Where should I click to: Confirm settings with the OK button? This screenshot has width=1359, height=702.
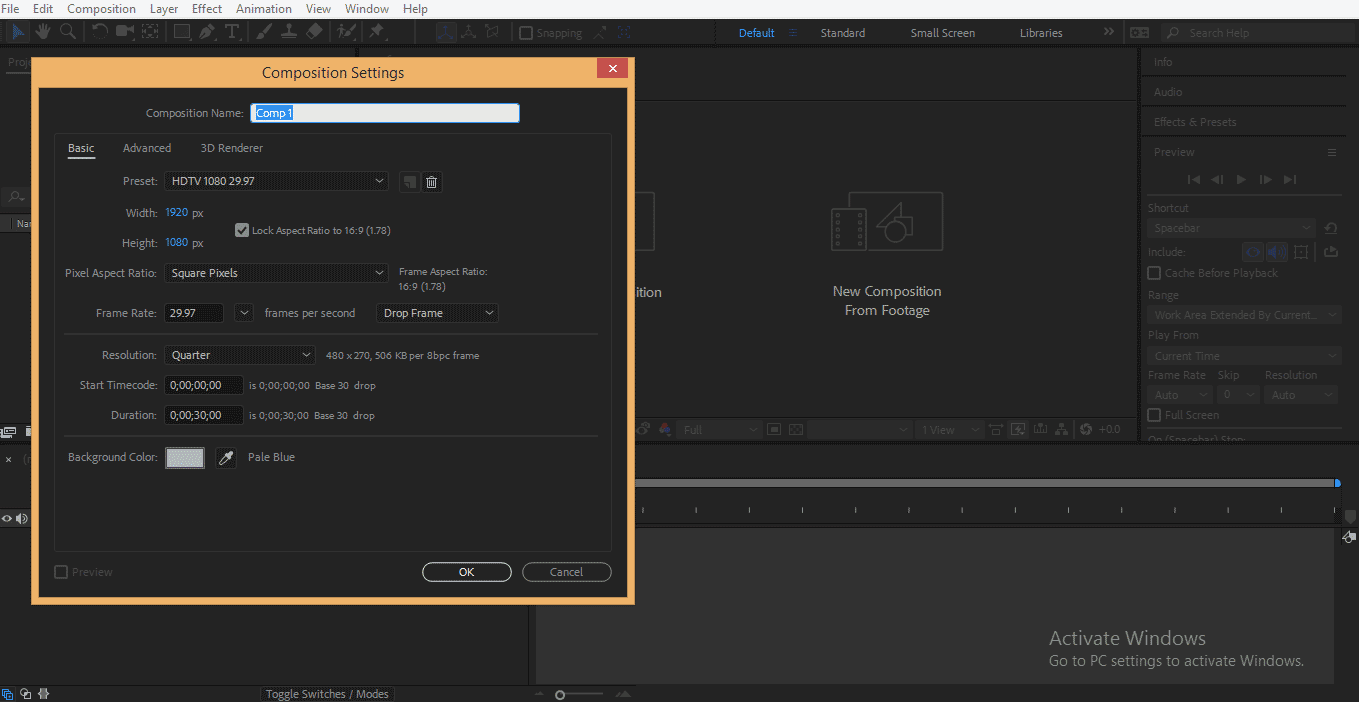click(x=467, y=572)
